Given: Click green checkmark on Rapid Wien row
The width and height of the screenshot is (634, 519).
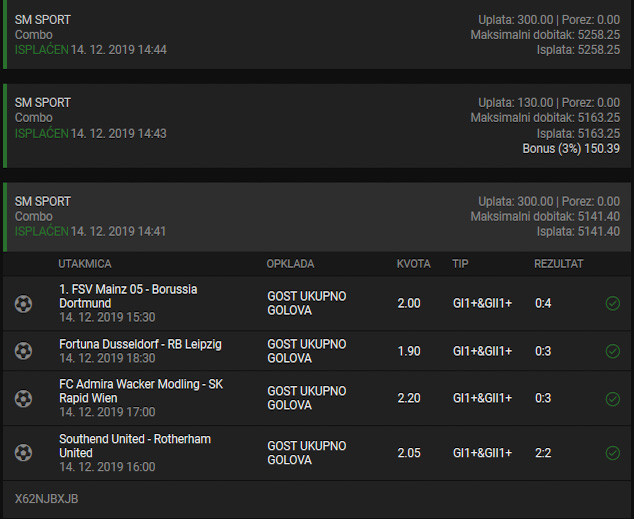Looking at the screenshot, I should click(613, 399).
